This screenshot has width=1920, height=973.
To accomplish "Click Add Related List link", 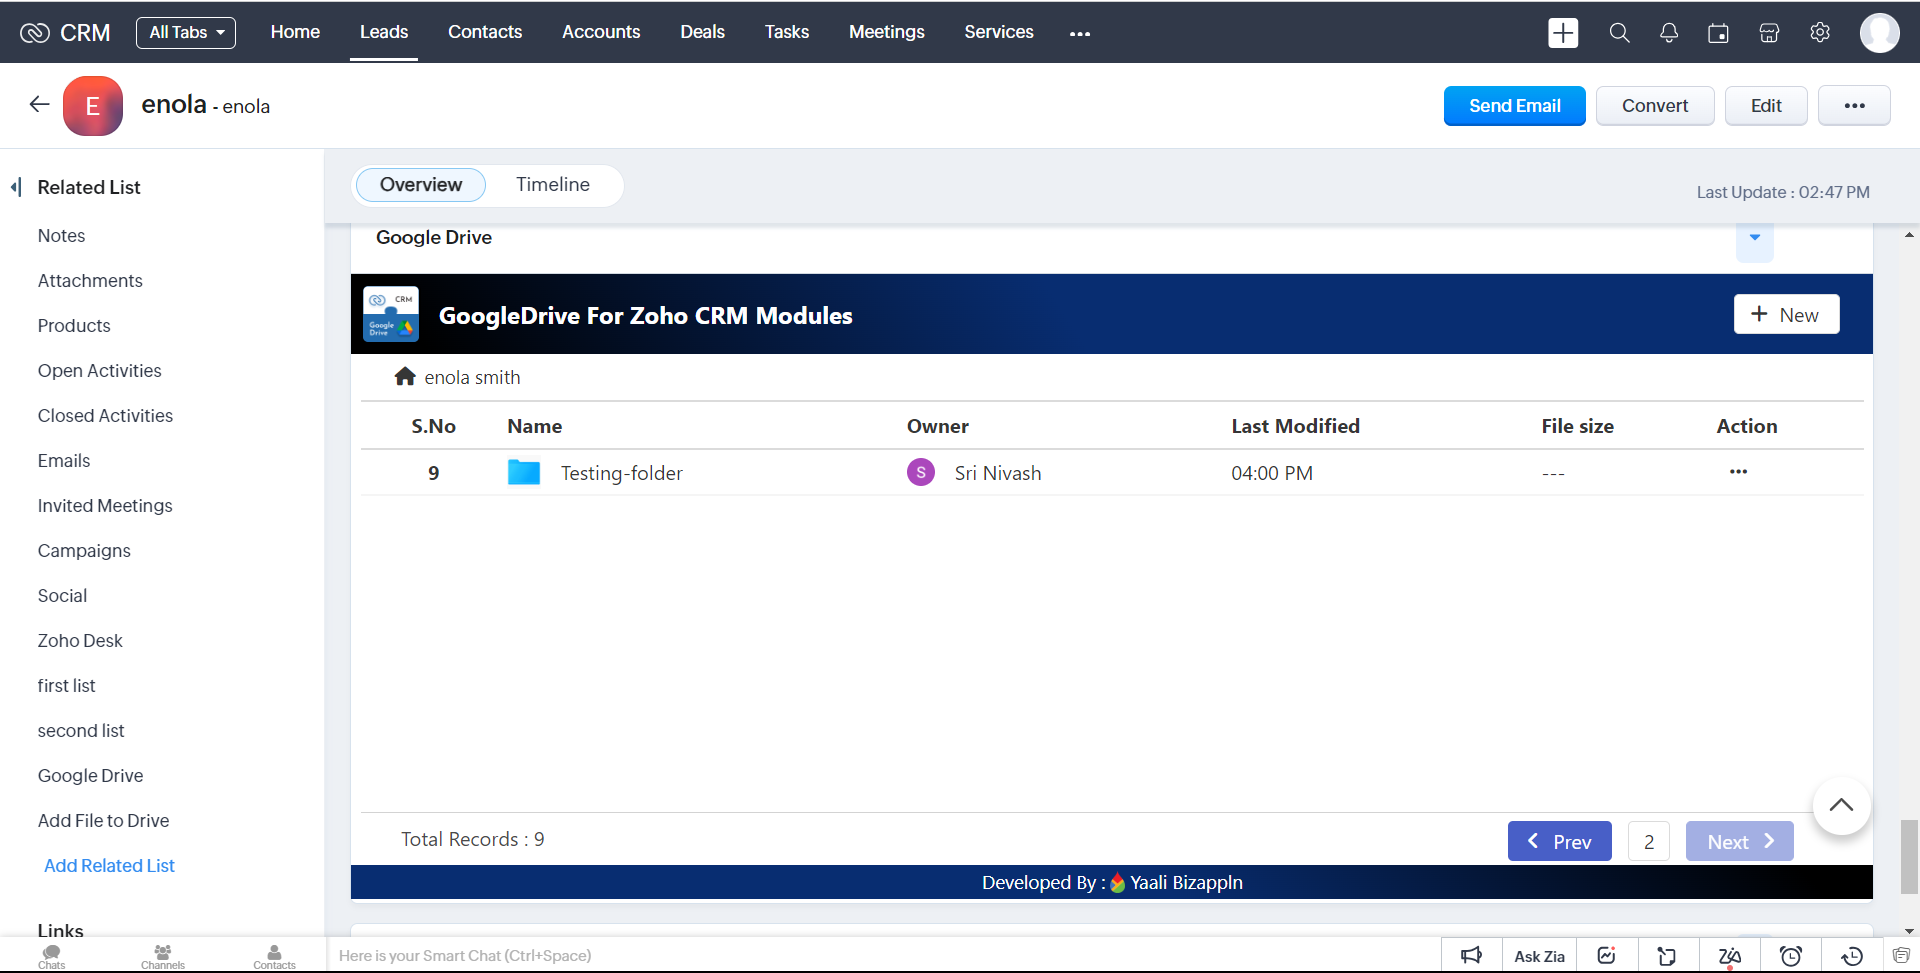I will [109, 866].
